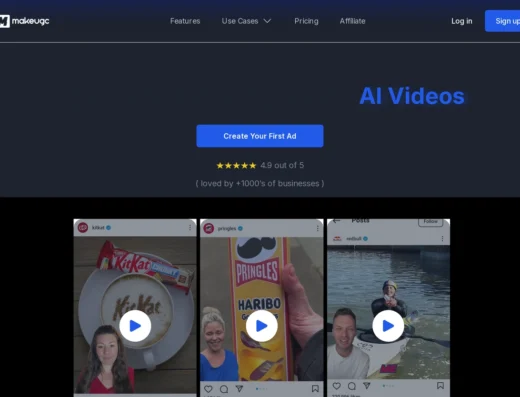Like the Pringles post with heart icon
This screenshot has width=520, height=397.
[208, 389]
